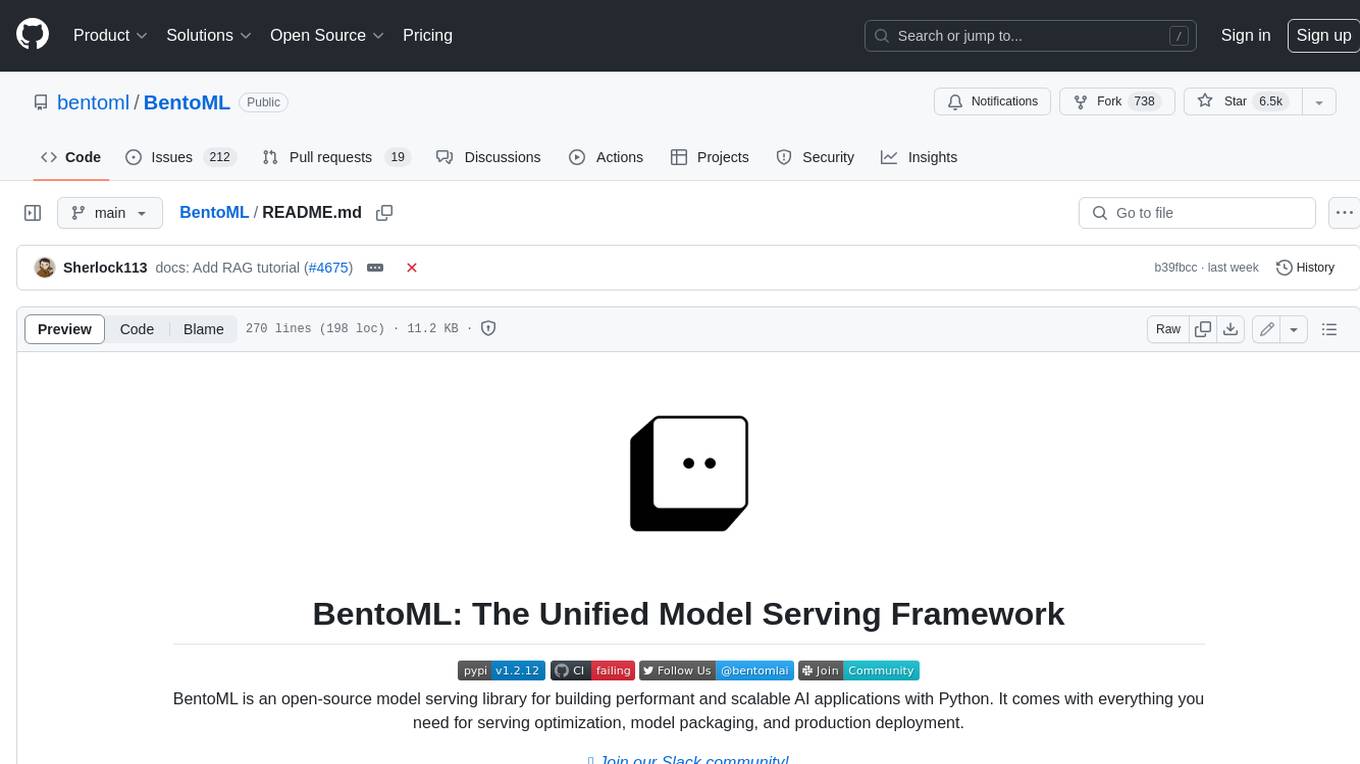Focus the Go to file field
The image size is (1360, 764).
[x=1197, y=213]
